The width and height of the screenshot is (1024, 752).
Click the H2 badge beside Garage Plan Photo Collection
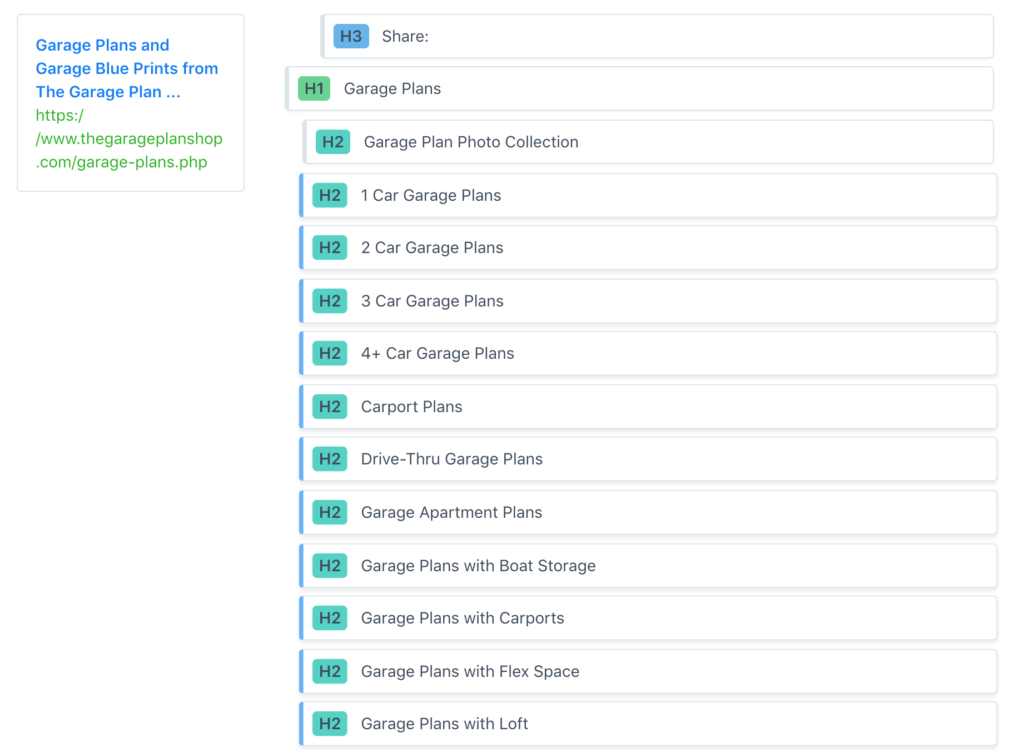pyautogui.click(x=333, y=142)
